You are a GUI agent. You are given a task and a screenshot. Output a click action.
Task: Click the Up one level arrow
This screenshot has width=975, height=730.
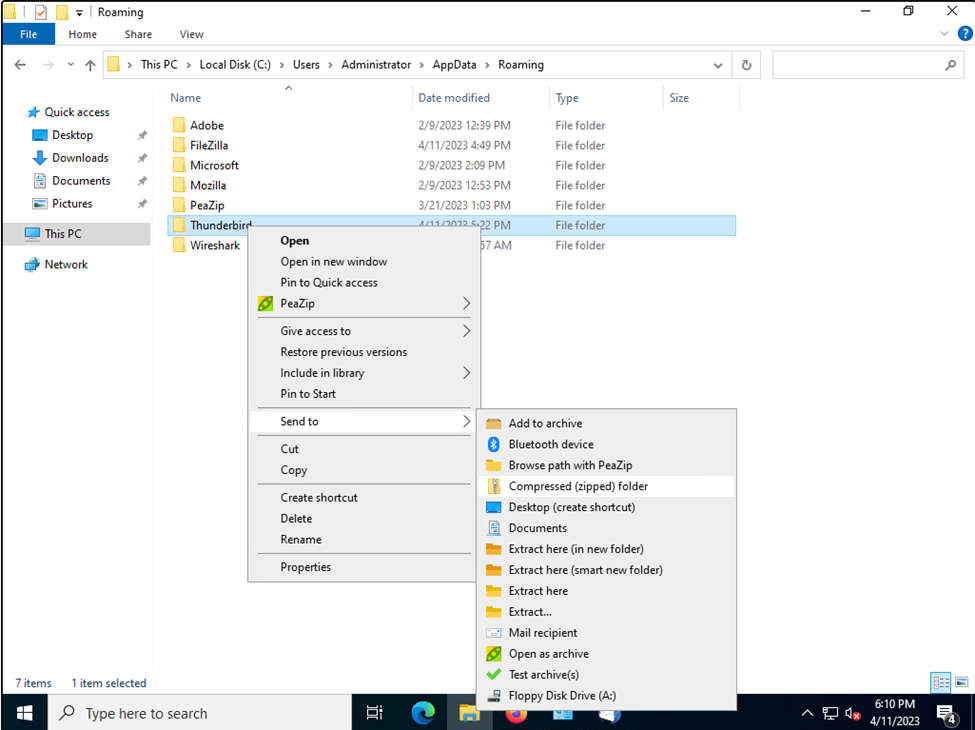click(x=90, y=65)
